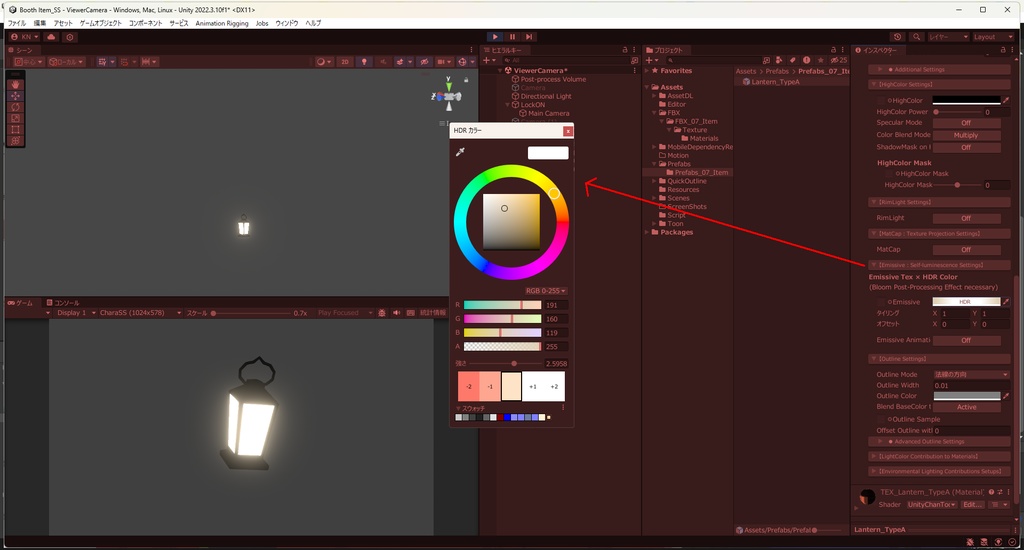Click the Play button

tap(495, 37)
